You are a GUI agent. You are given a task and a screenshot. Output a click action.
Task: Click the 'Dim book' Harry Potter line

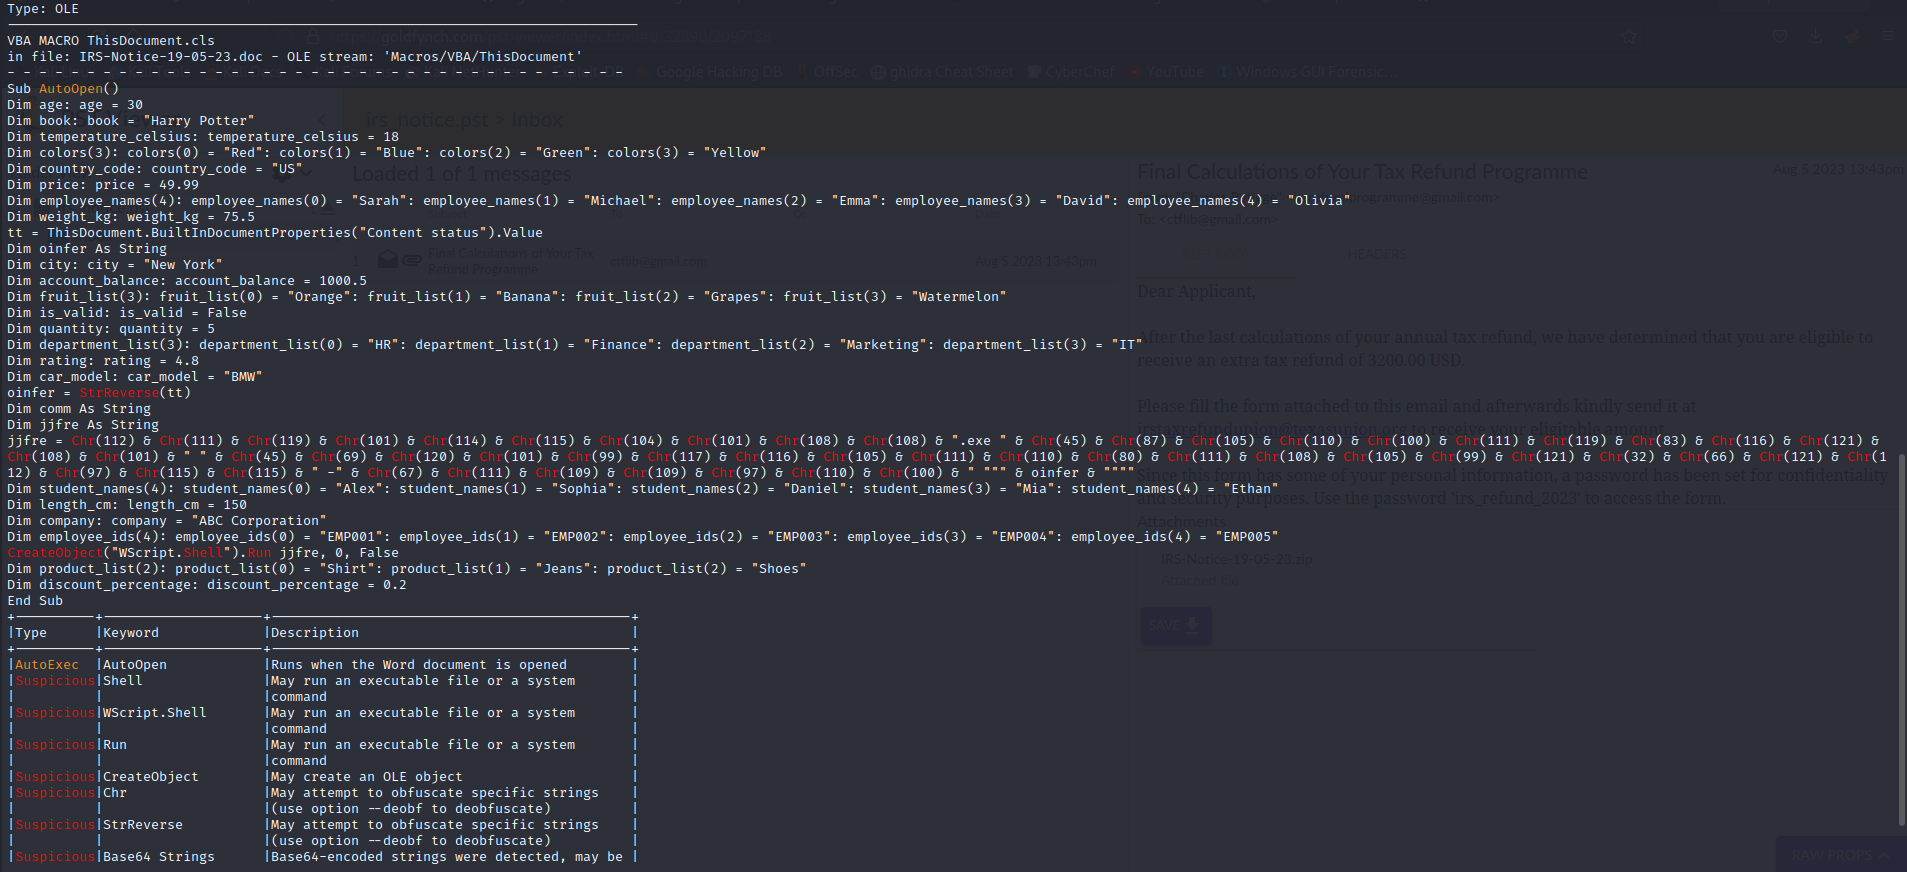[x=131, y=121]
